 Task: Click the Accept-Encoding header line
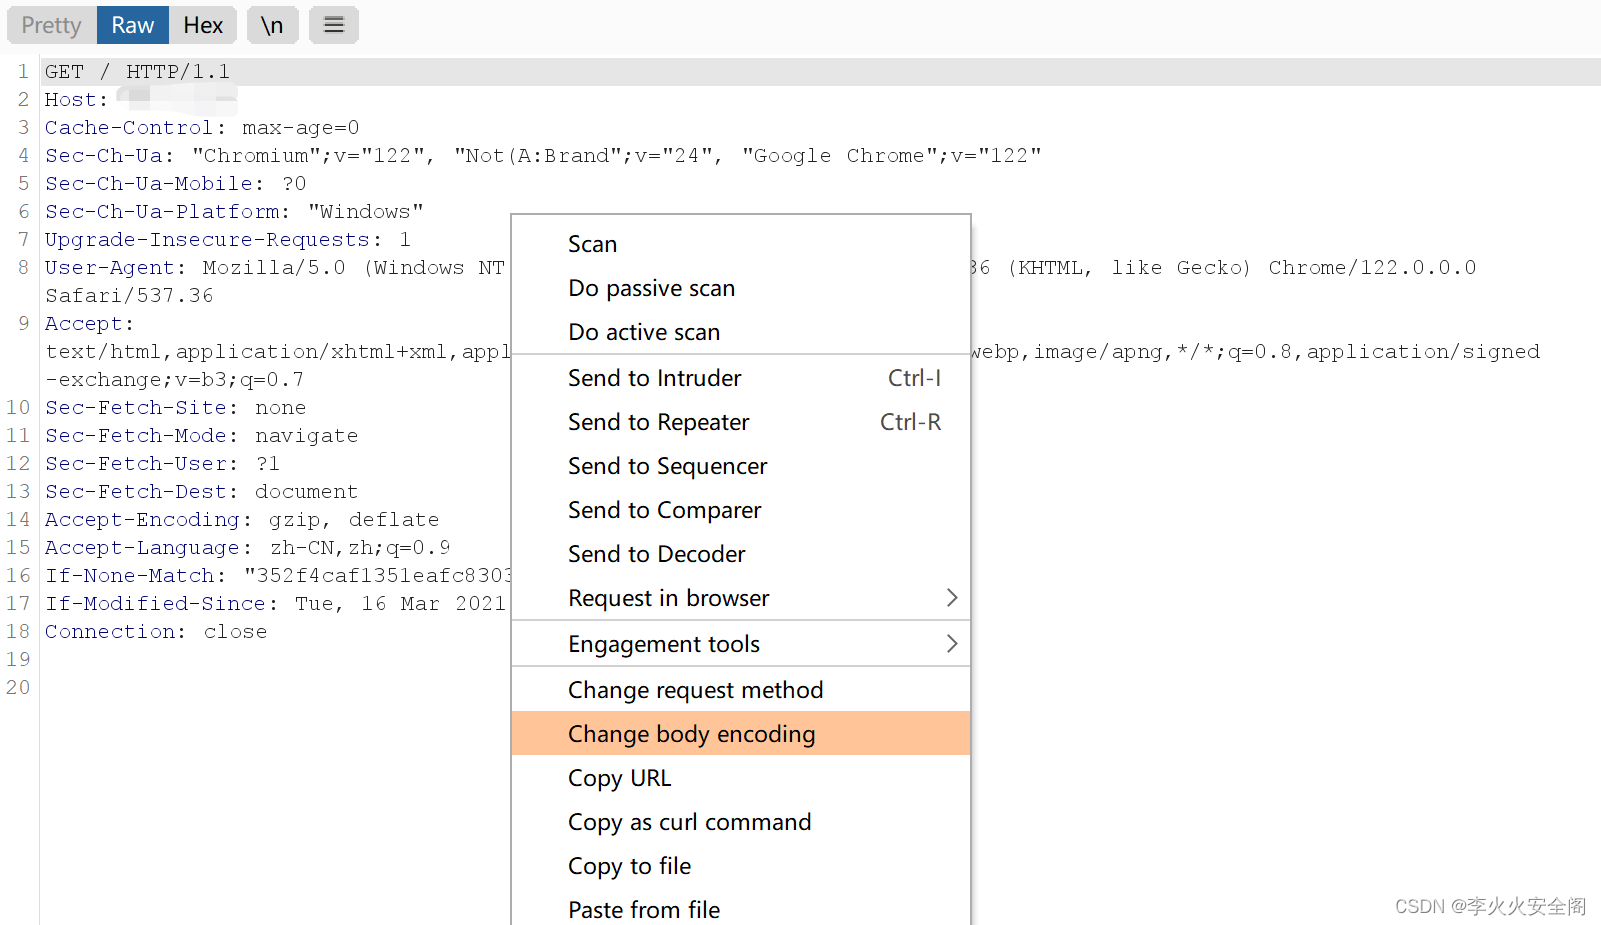coord(242,520)
